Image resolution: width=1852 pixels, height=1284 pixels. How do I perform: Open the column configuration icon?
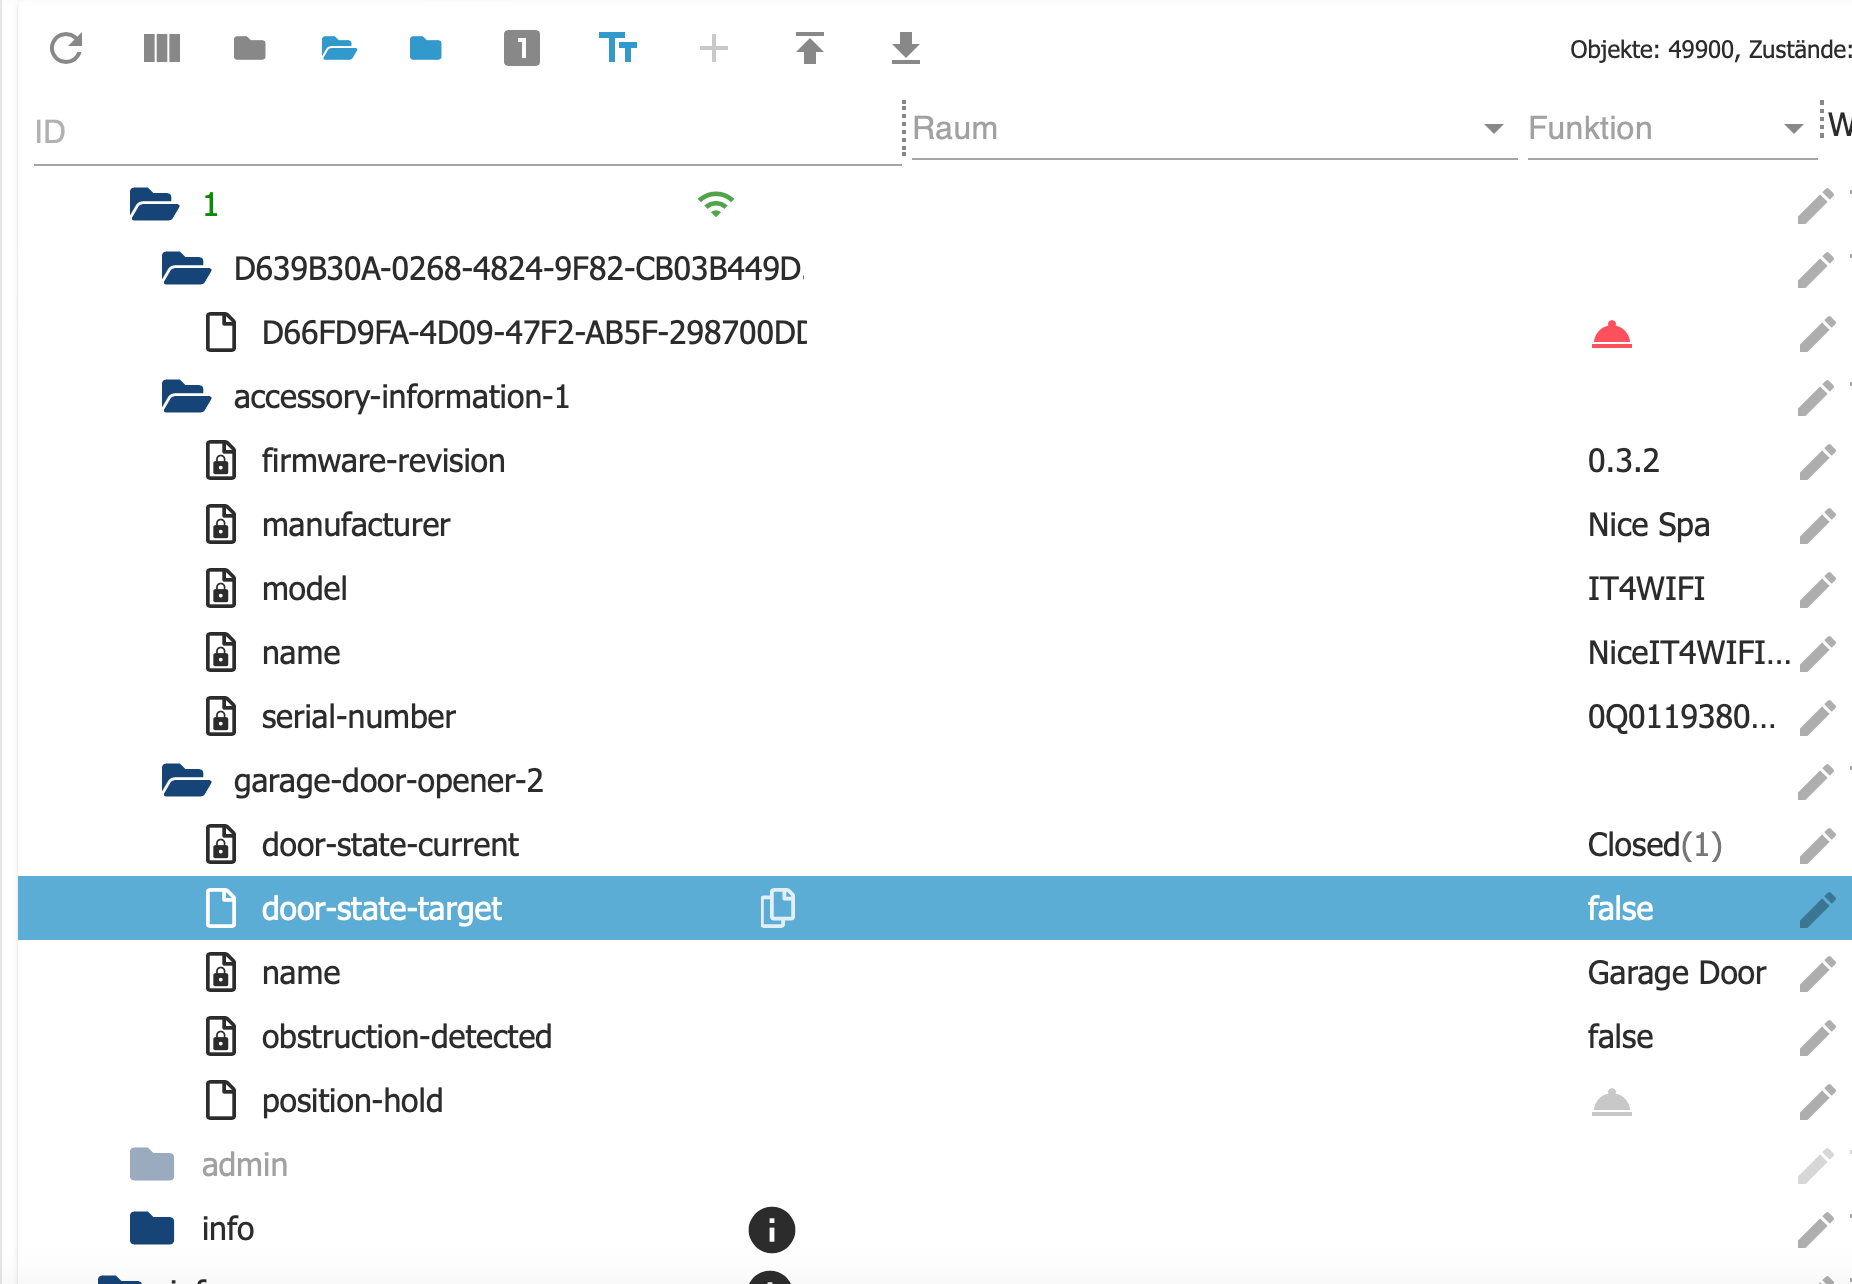coord(162,48)
